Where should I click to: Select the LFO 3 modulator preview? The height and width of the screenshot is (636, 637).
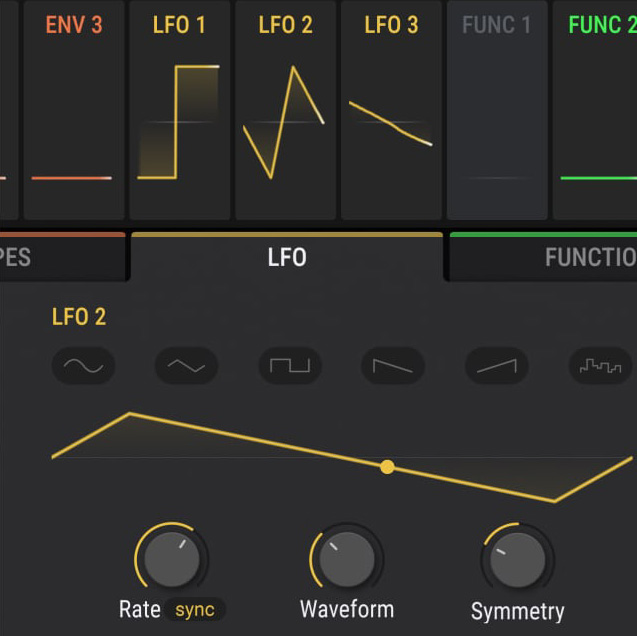pyautogui.click(x=391, y=110)
